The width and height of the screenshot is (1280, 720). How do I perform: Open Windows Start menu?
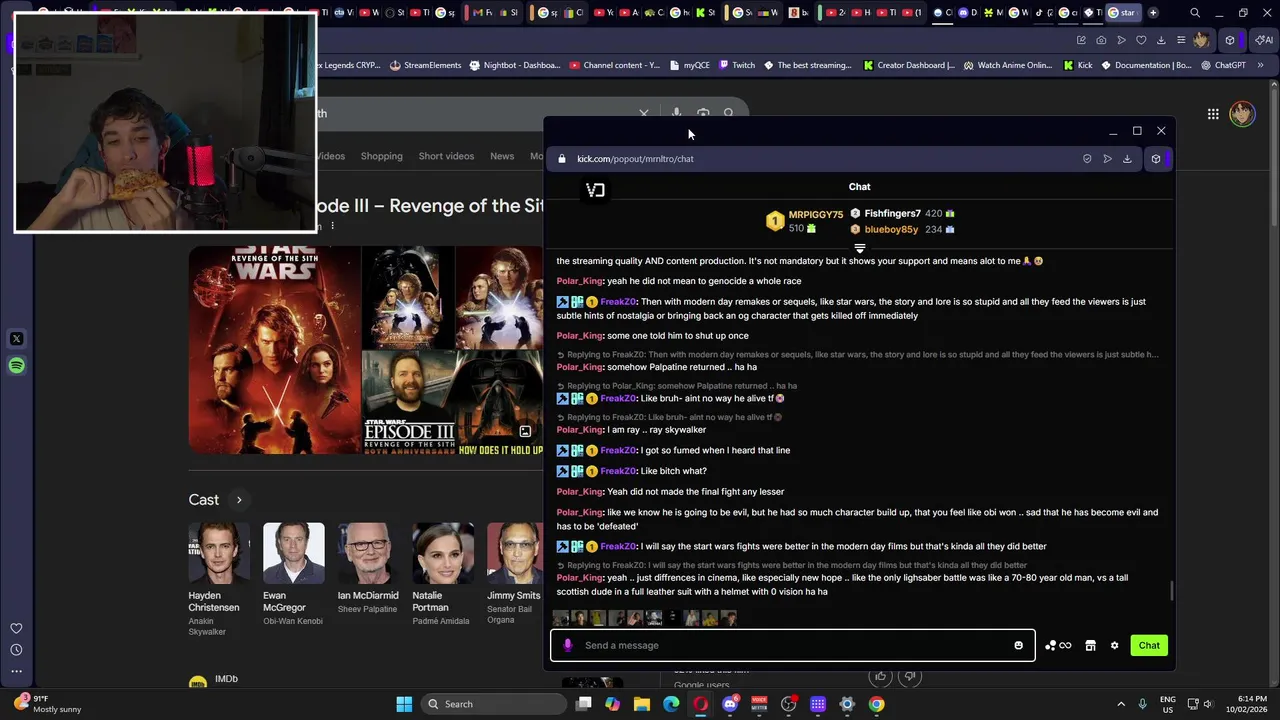tap(404, 704)
